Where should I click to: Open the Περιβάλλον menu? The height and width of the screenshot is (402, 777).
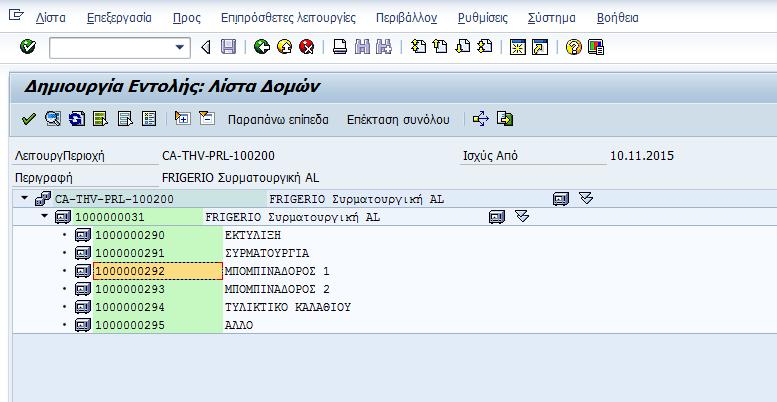click(x=406, y=18)
